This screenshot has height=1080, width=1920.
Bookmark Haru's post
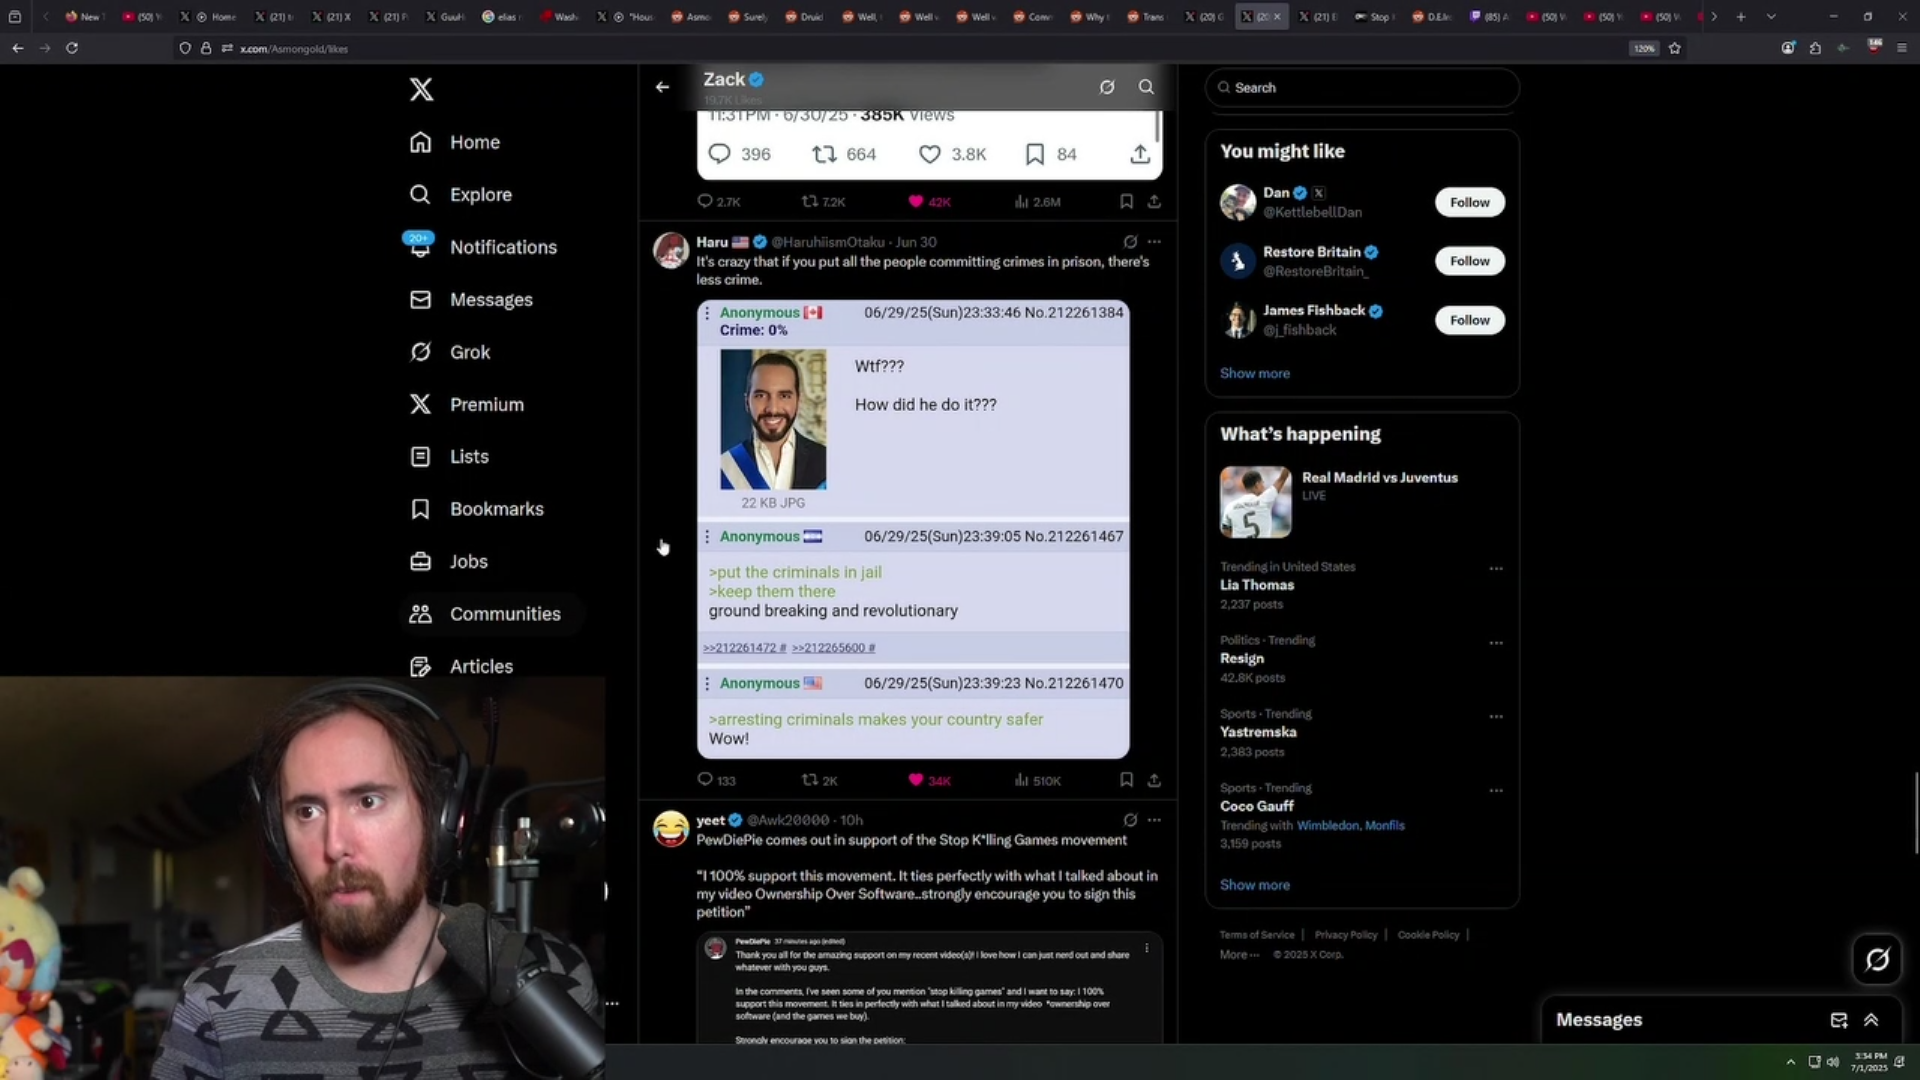click(x=1126, y=779)
